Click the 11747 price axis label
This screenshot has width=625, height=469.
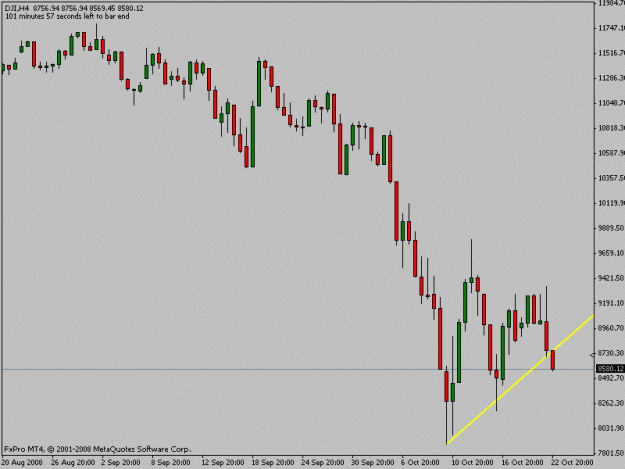pos(611,28)
